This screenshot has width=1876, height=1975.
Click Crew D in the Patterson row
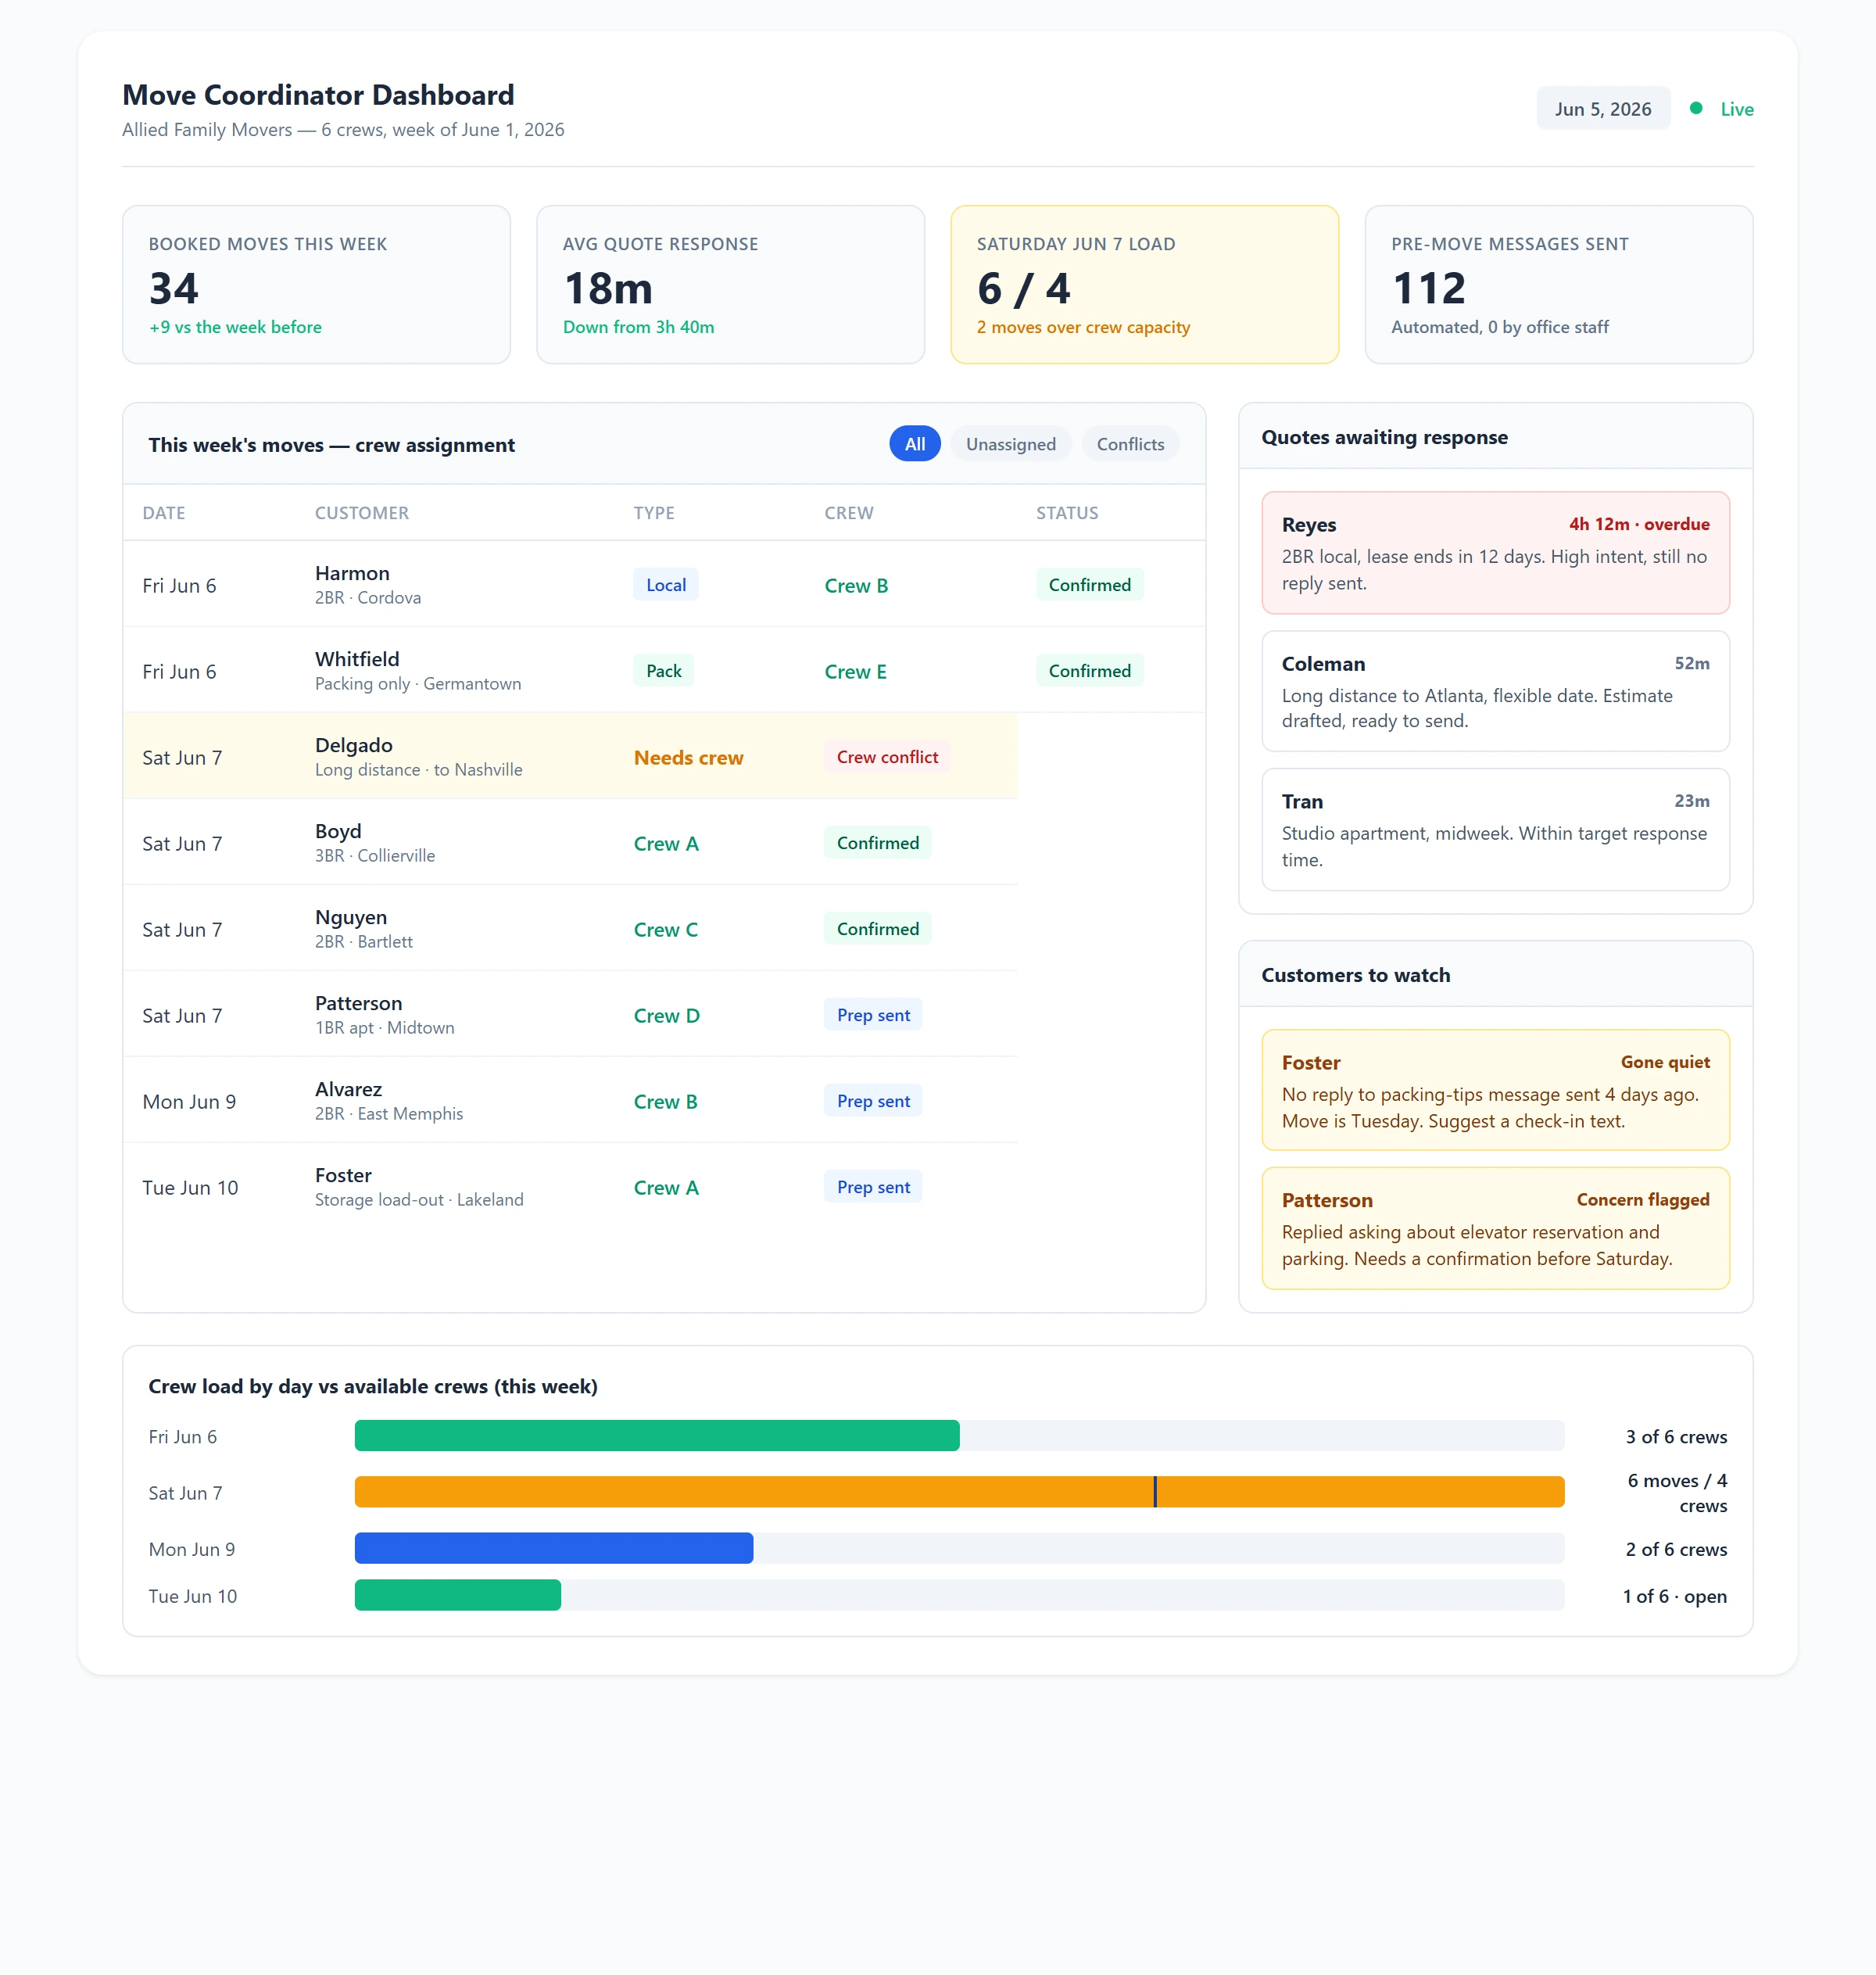666,1016
